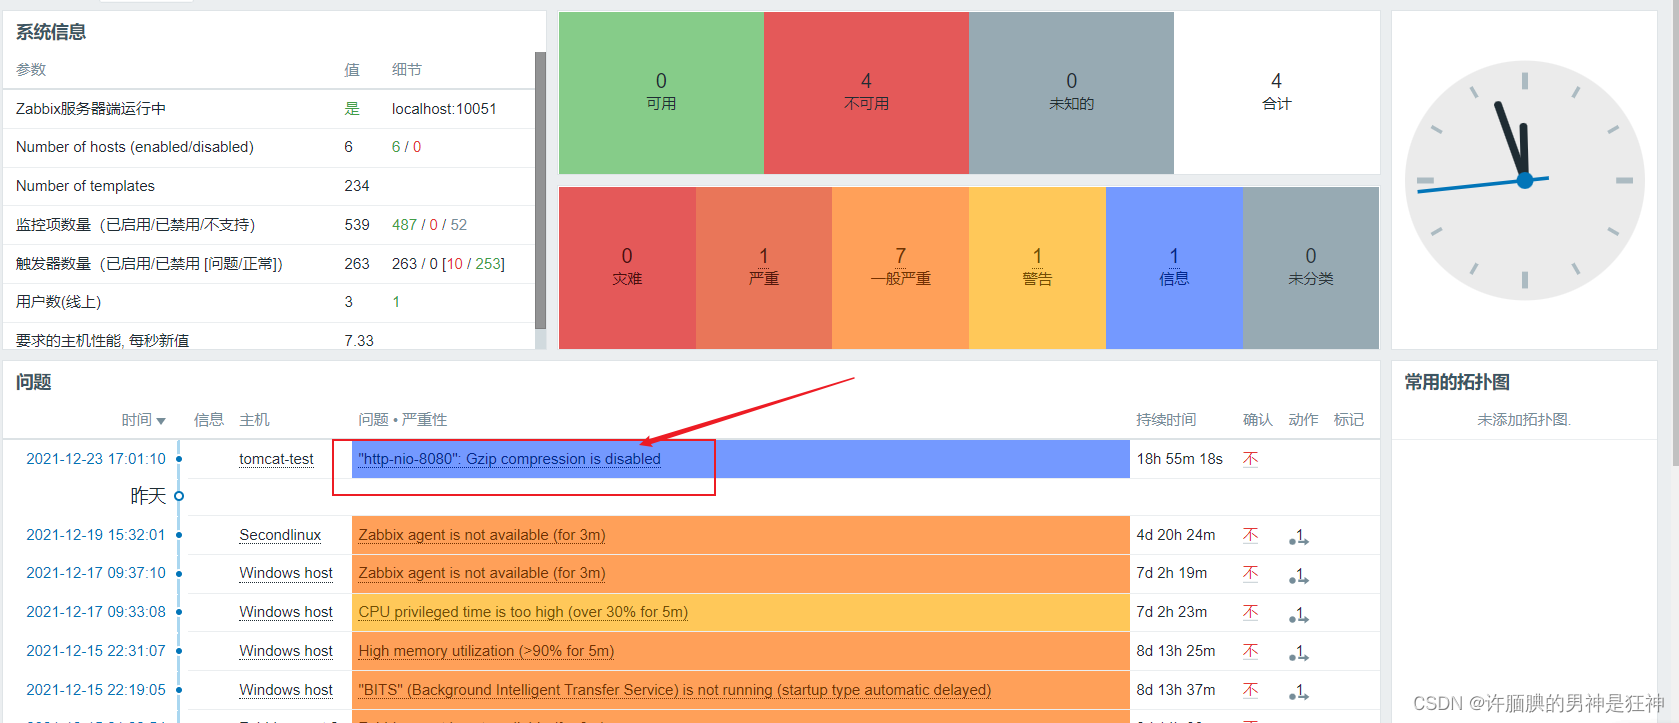The height and width of the screenshot is (723, 1679).
Task: Click the localhost:10051 detail value
Action: click(444, 109)
